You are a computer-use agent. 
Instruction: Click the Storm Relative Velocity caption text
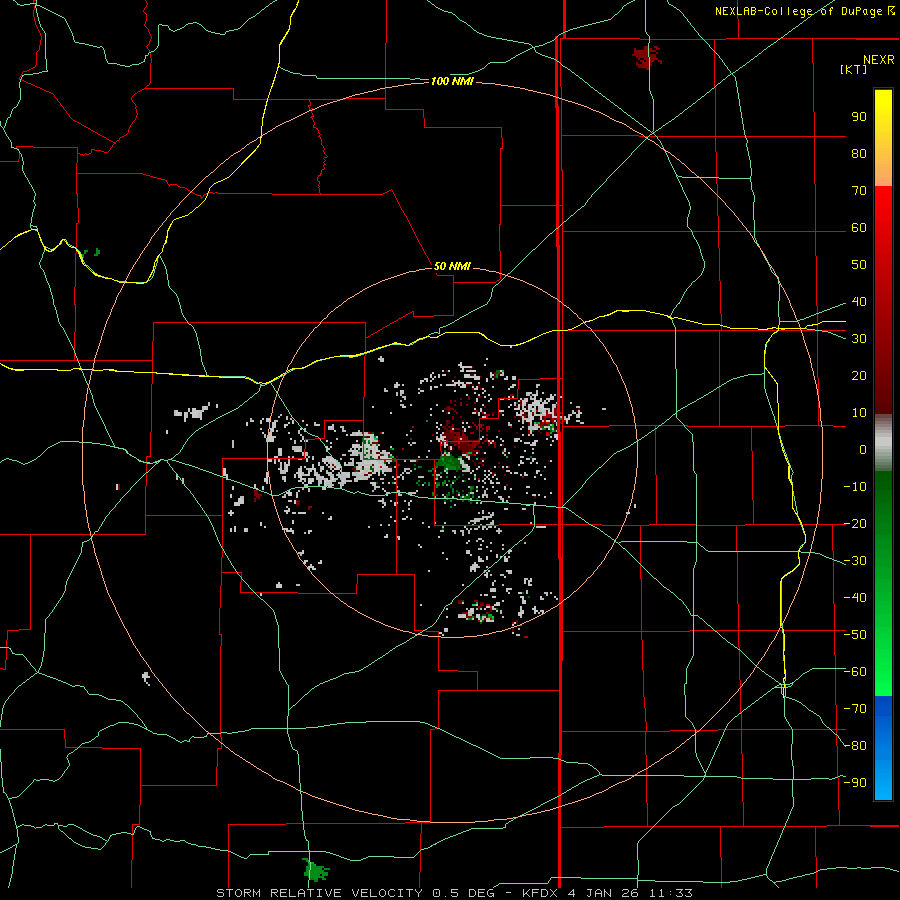454,893
